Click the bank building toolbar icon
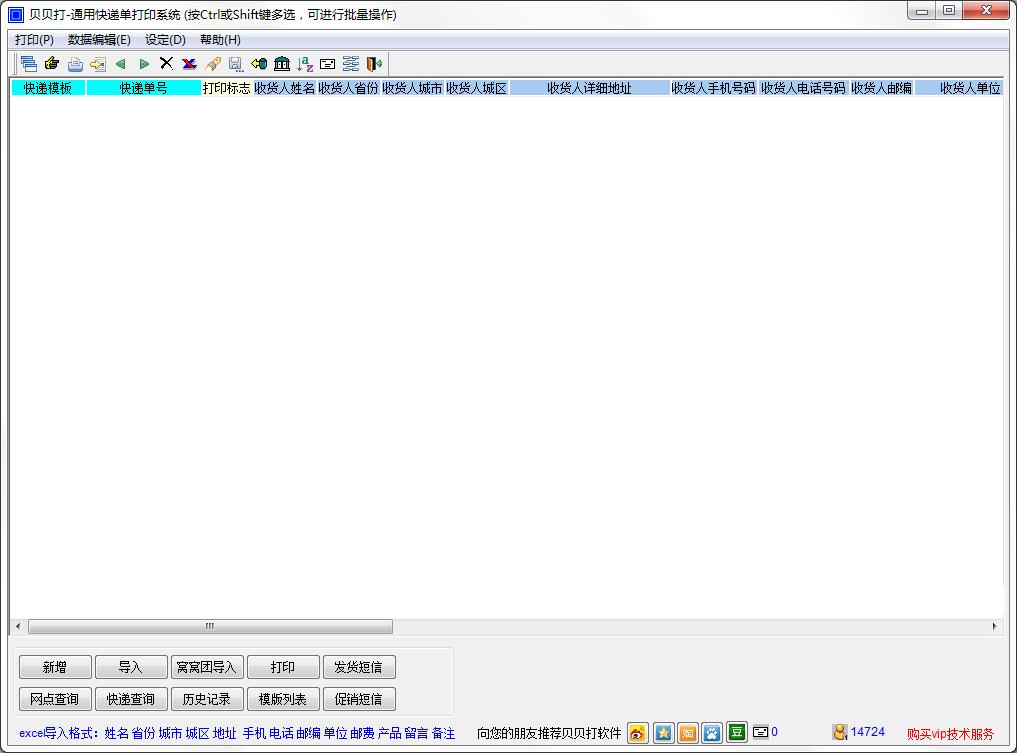Screen dimensions: 1017x753 (282, 64)
